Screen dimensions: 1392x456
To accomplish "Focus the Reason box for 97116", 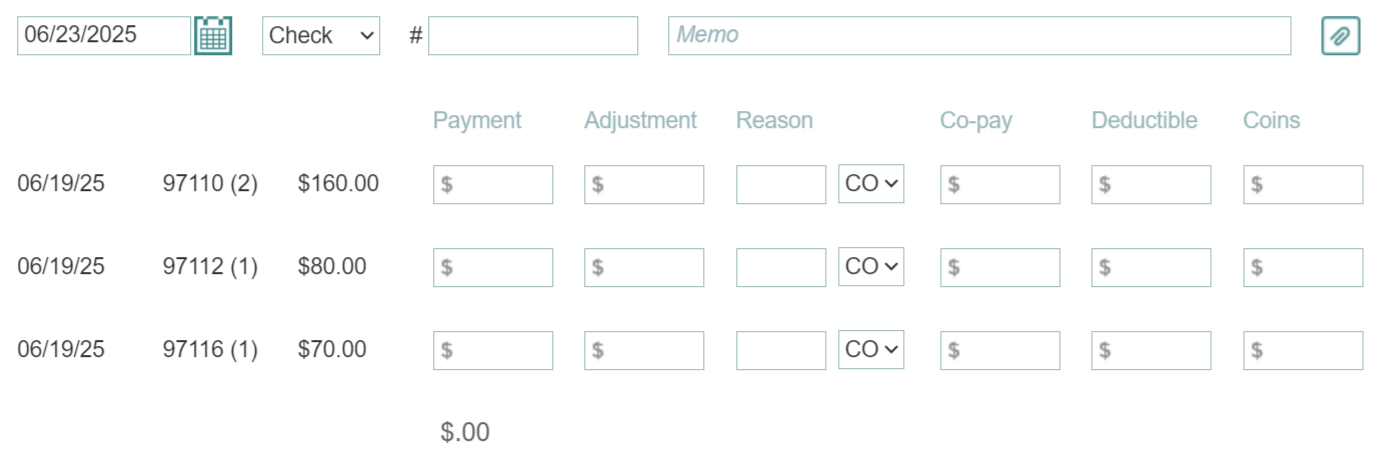I will pyautogui.click(x=781, y=351).
